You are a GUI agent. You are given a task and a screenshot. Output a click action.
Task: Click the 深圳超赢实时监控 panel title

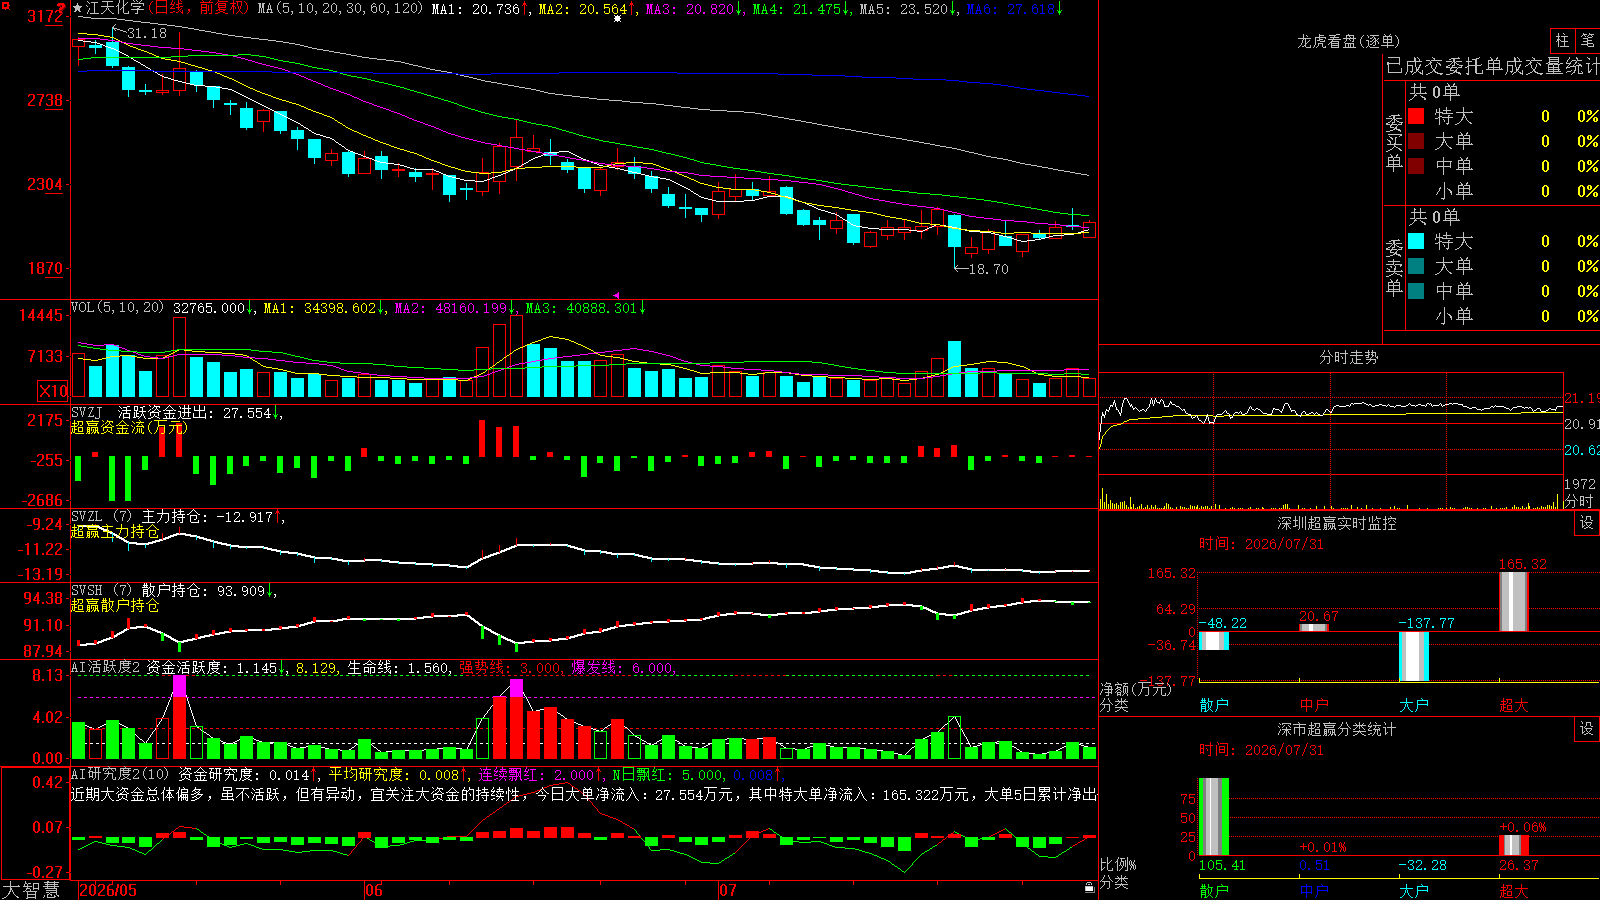tap(1336, 523)
